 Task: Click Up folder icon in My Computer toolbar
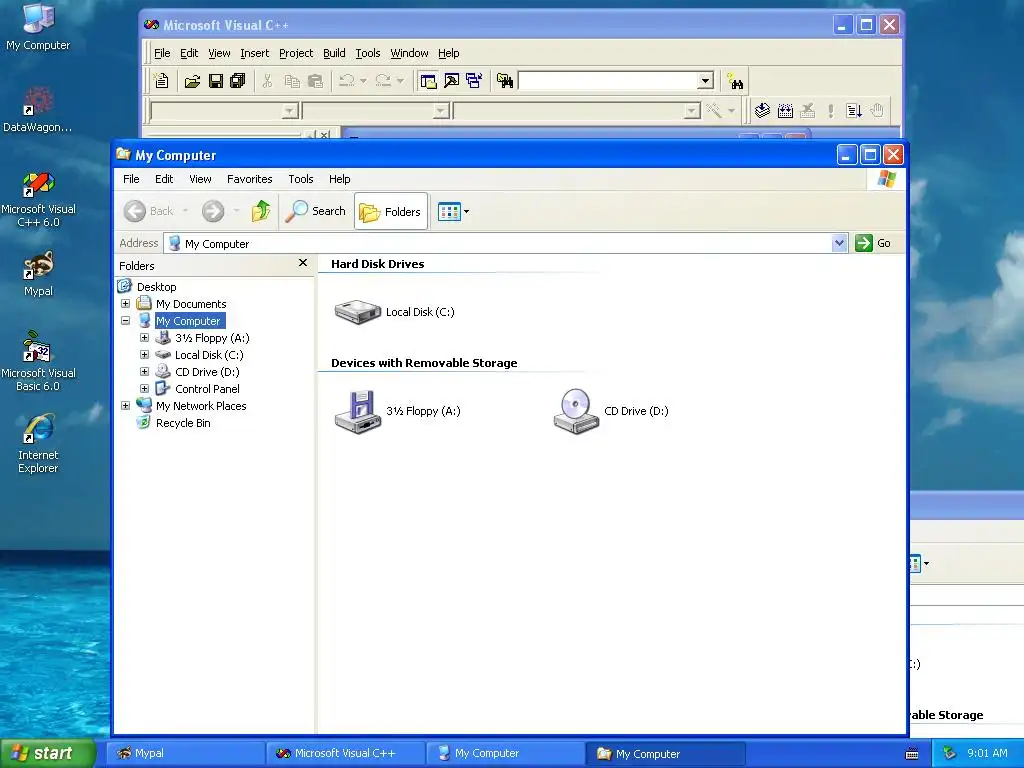[x=261, y=211]
